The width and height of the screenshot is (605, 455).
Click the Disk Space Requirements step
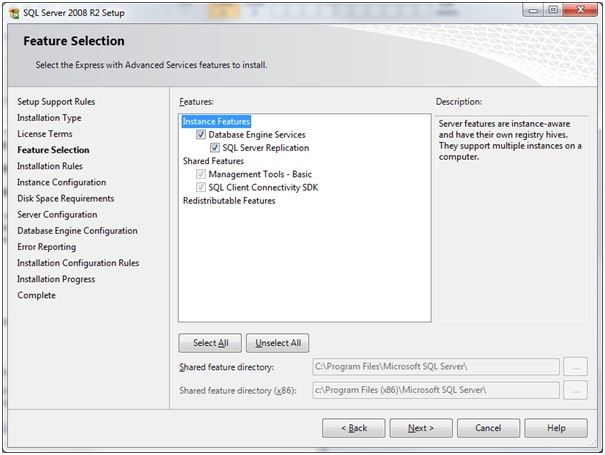point(66,198)
